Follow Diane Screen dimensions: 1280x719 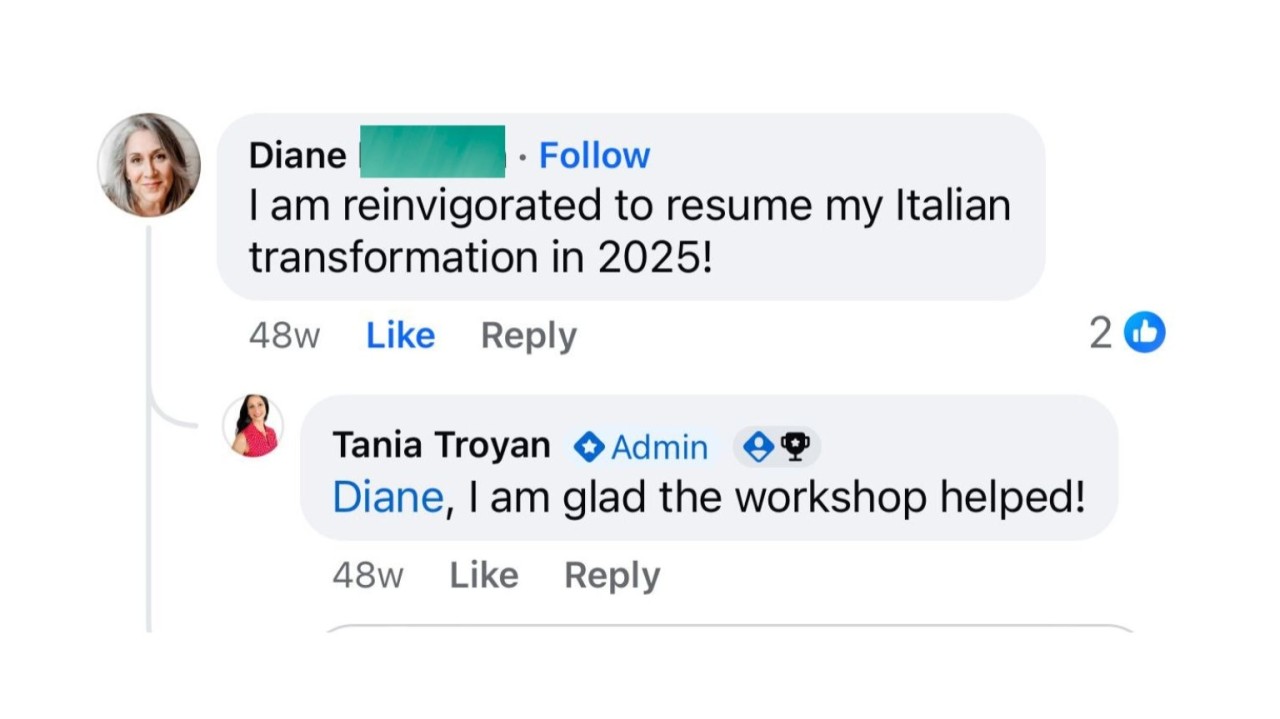[594, 156]
